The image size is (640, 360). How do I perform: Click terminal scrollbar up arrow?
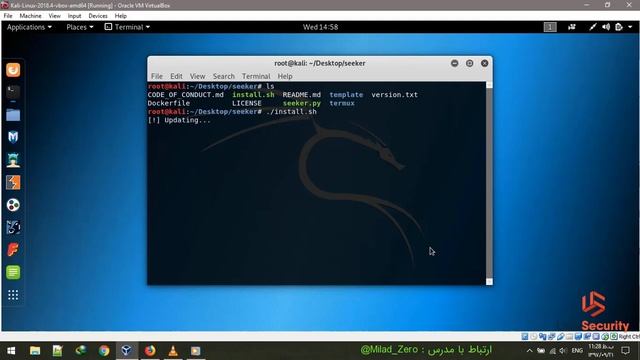489,85
